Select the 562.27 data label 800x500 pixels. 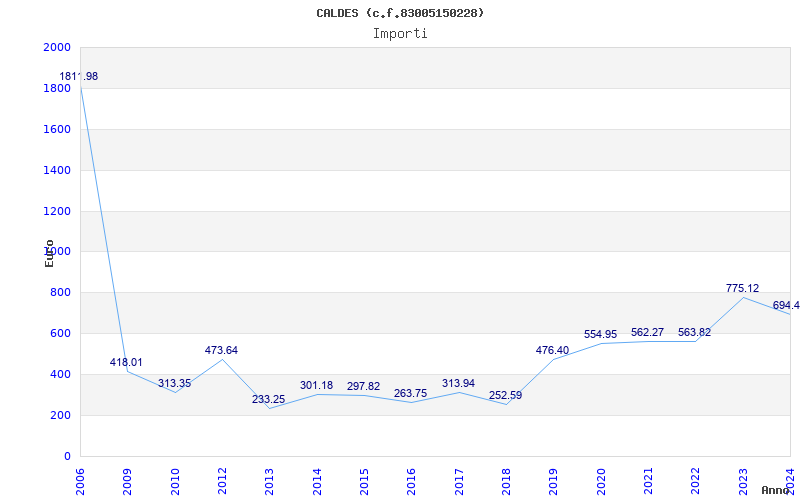647,332
